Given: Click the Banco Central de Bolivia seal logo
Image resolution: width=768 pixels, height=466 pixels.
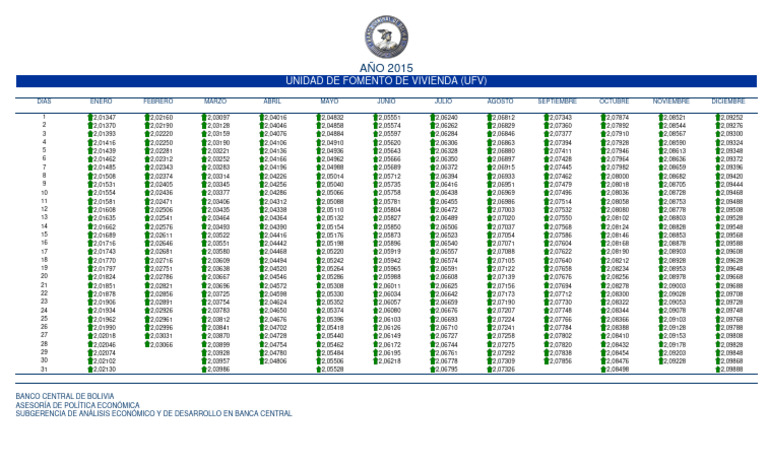Looking at the screenshot, I should [x=385, y=29].
